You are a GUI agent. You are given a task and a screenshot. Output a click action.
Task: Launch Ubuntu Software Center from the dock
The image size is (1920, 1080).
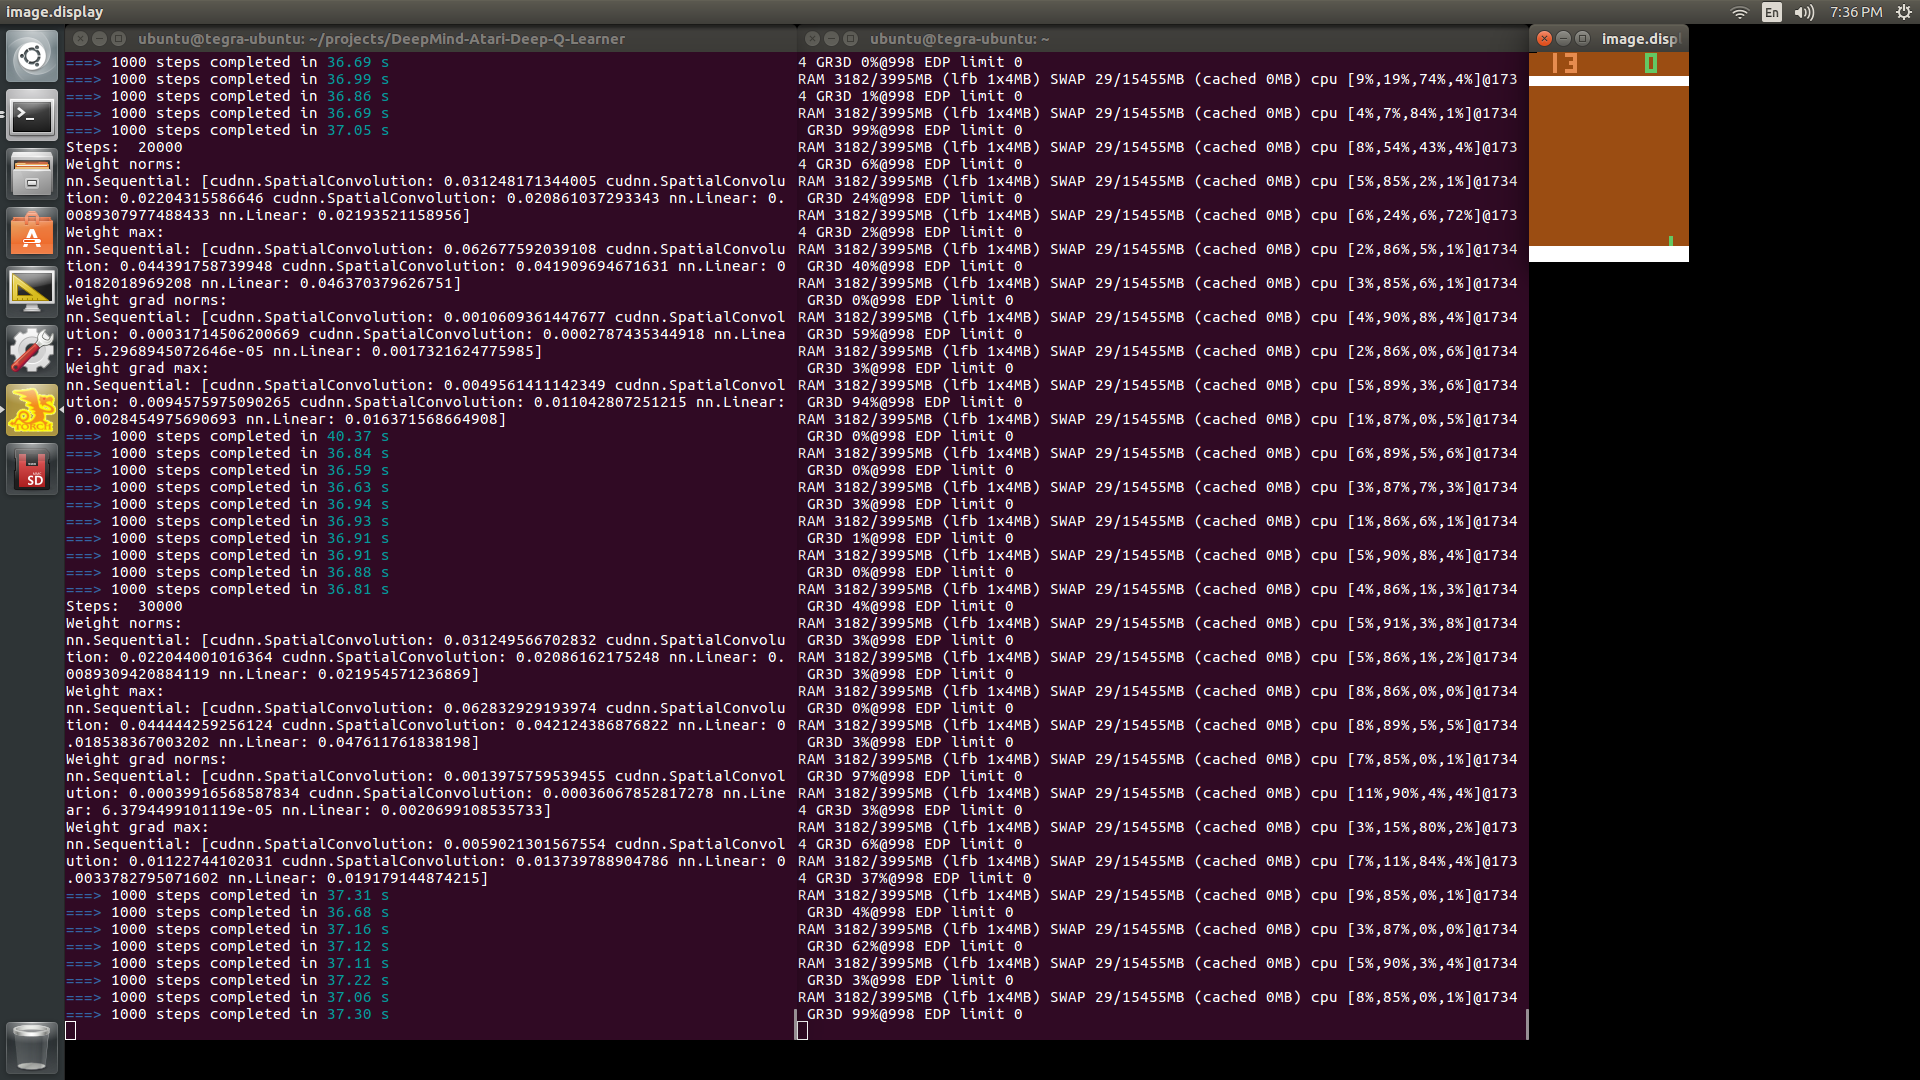click(x=32, y=234)
